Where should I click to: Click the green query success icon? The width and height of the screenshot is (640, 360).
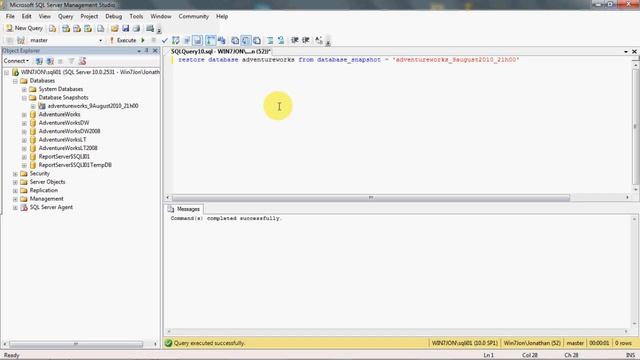(168, 343)
